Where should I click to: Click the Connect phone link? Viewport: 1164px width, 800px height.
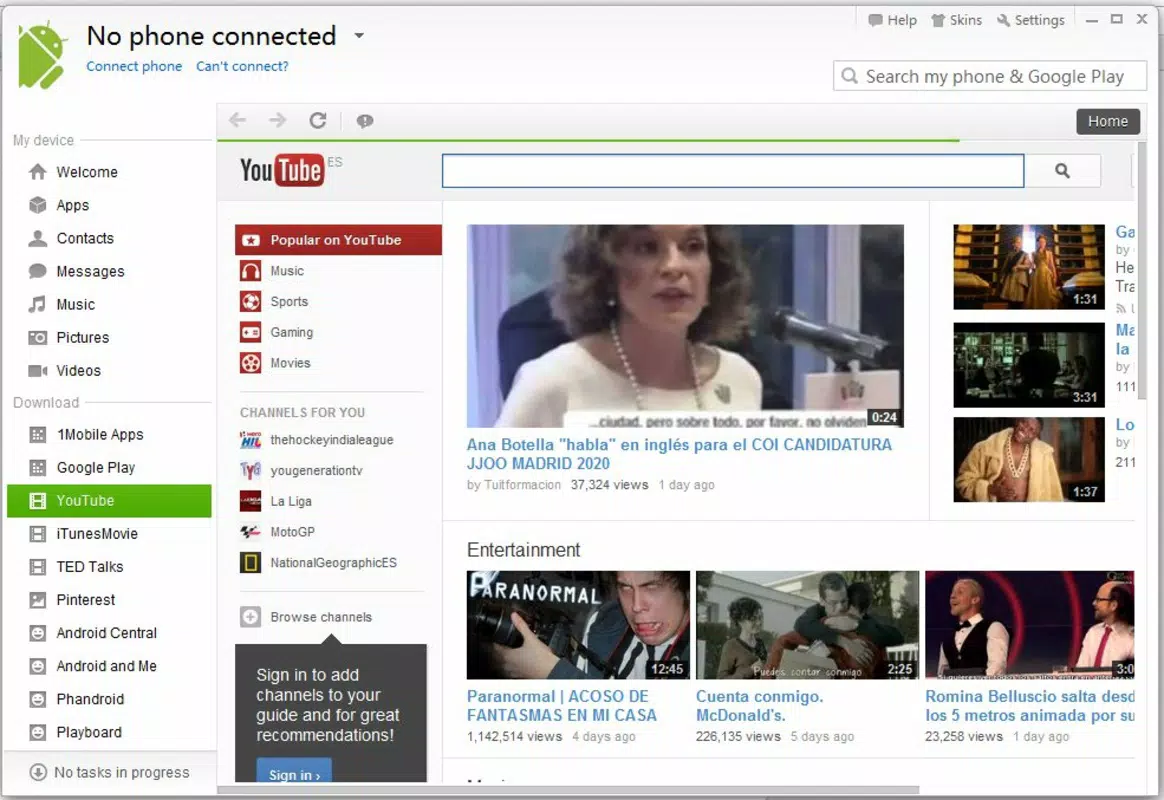(134, 66)
